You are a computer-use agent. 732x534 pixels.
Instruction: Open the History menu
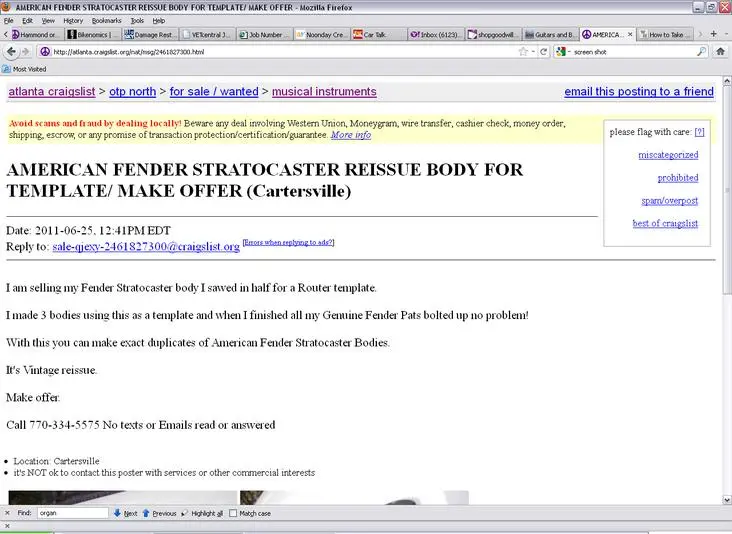(73, 21)
